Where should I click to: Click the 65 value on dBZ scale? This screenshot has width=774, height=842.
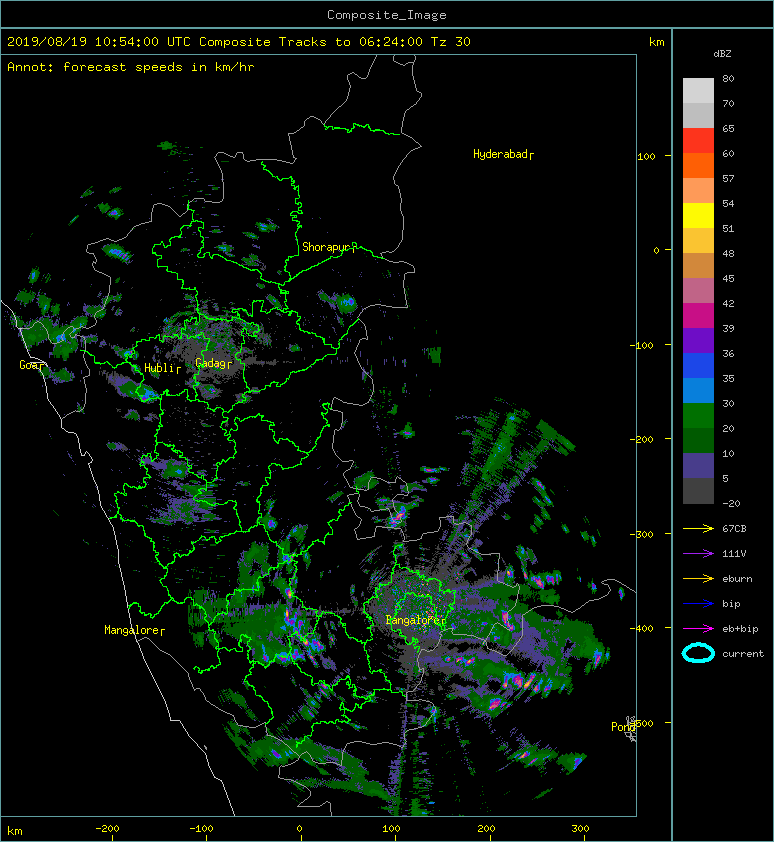tap(728, 128)
